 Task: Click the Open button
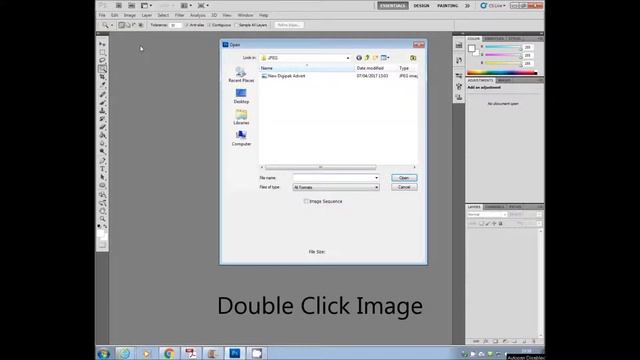click(x=404, y=178)
